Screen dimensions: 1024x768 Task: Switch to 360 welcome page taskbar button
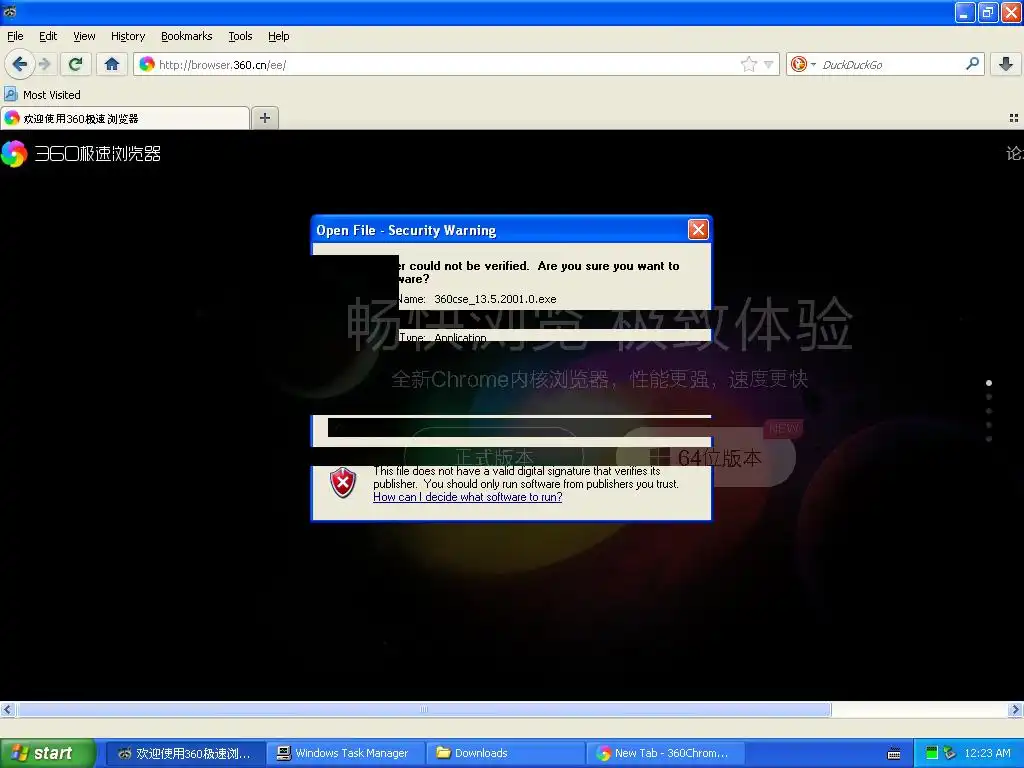click(185, 753)
